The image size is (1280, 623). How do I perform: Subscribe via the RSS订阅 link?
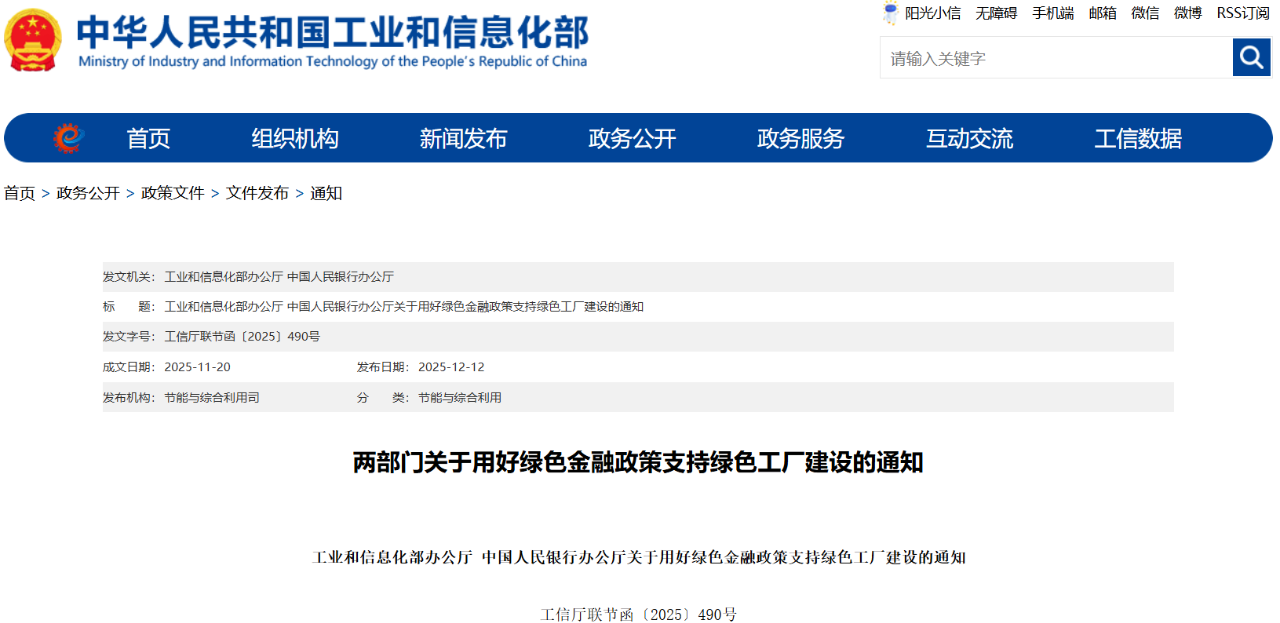tap(1242, 13)
